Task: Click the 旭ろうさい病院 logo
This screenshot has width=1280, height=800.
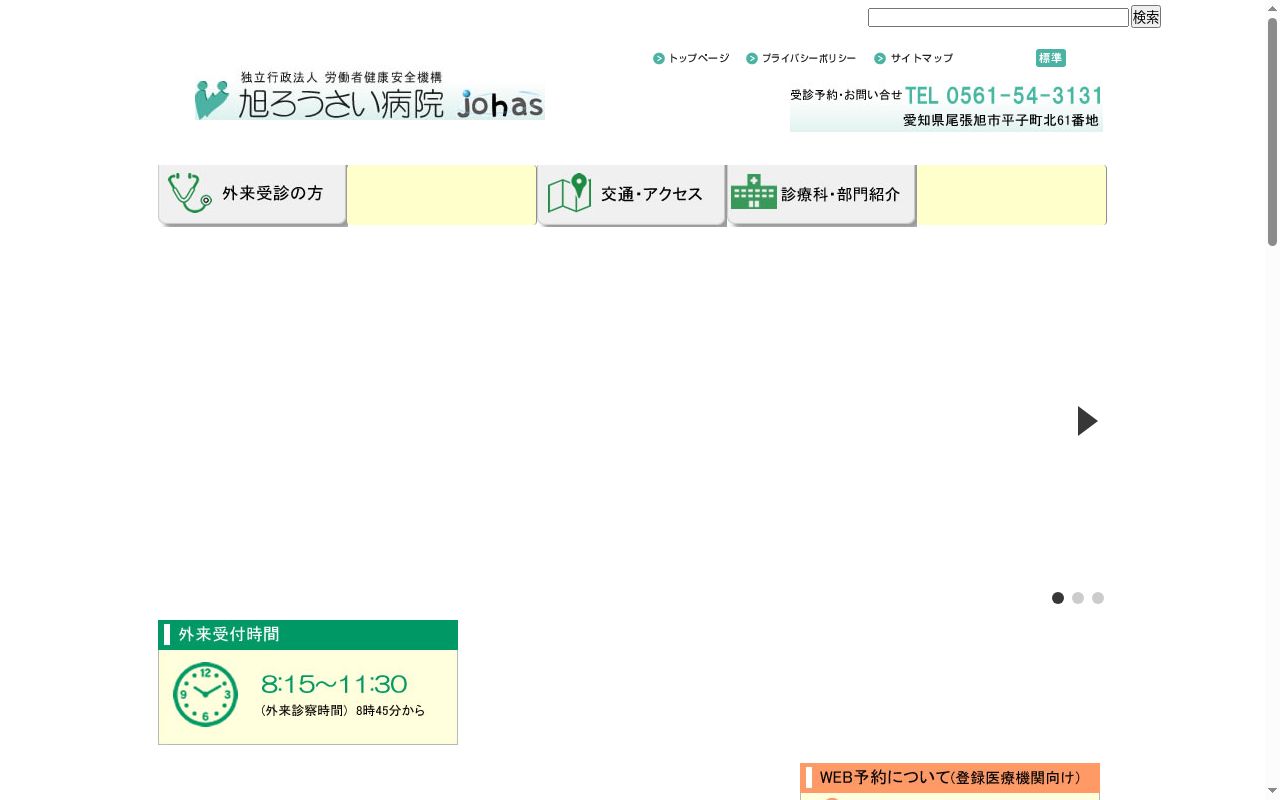Action: pyautogui.click(x=370, y=95)
